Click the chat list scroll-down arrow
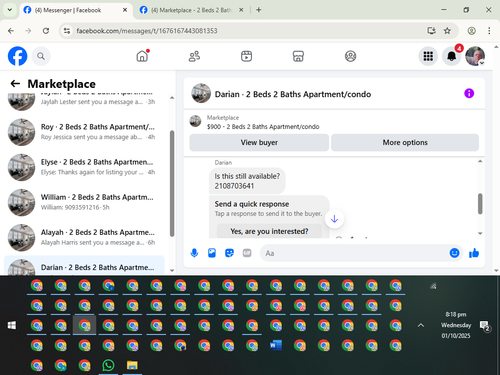This screenshot has height=375, width=500. pyautogui.click(x=172, y=270)
